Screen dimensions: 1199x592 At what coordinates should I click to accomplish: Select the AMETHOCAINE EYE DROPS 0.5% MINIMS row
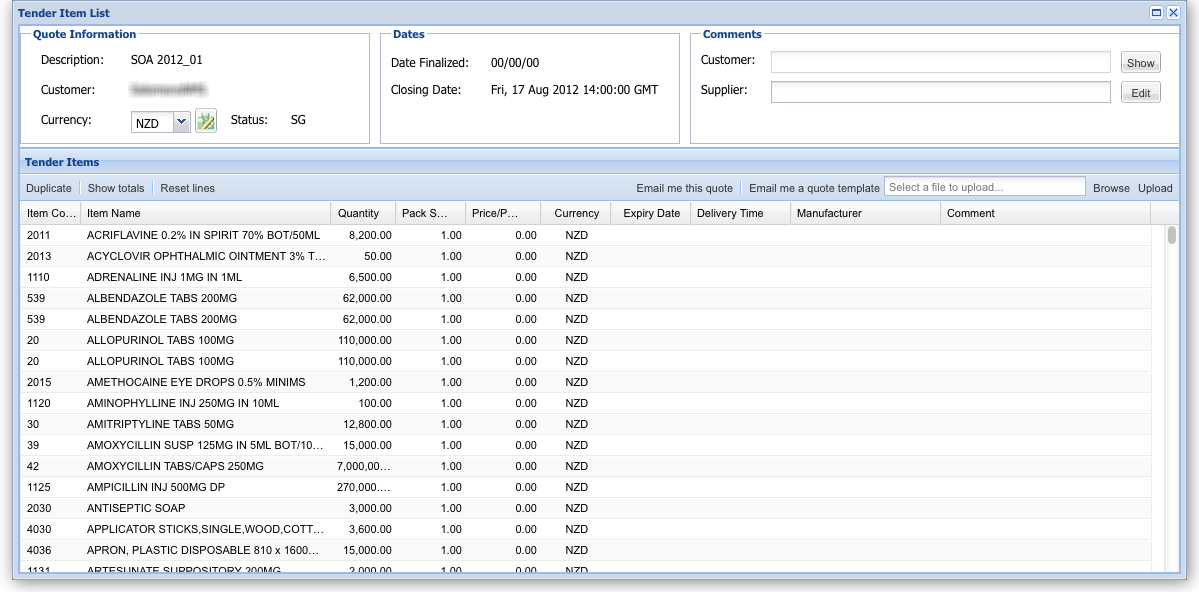pos(586,382)
